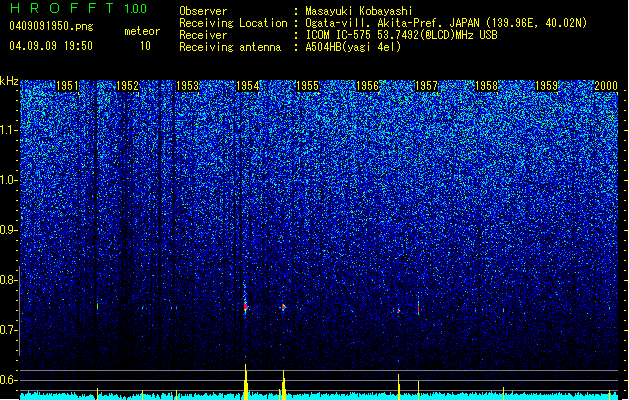Screen dimensions: 629x400
Task: Click the red vertical echo at 1957
Action: tap(418, 309)
